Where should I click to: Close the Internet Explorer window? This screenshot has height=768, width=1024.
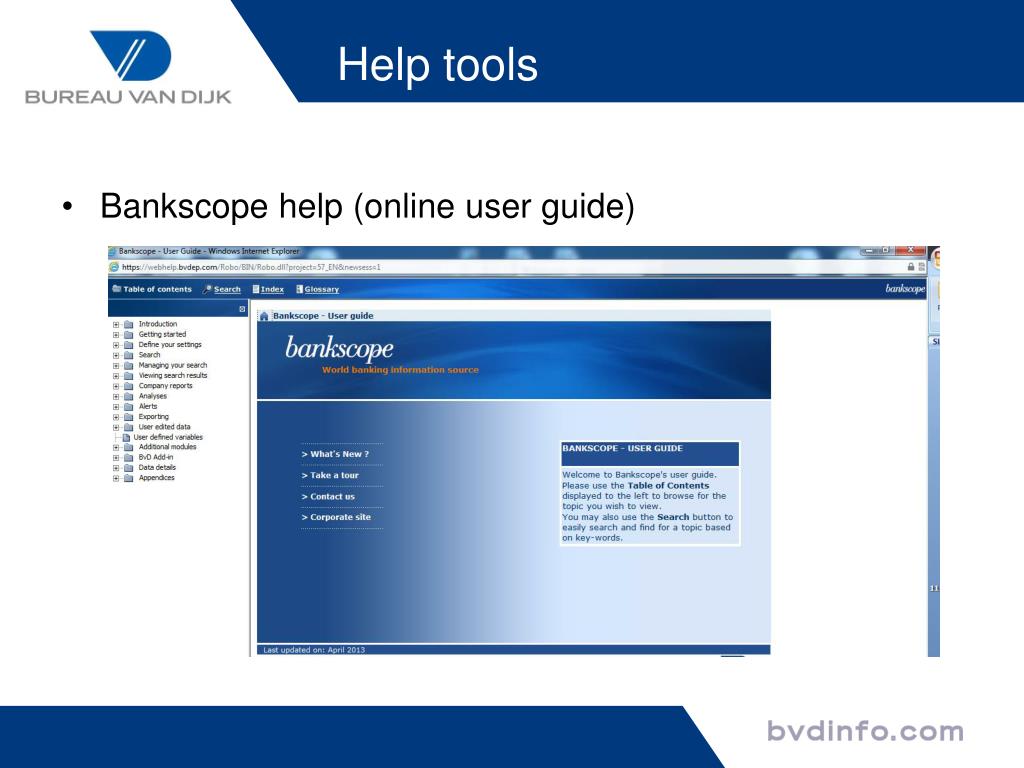pyautogui.click(x=910, y=251)
